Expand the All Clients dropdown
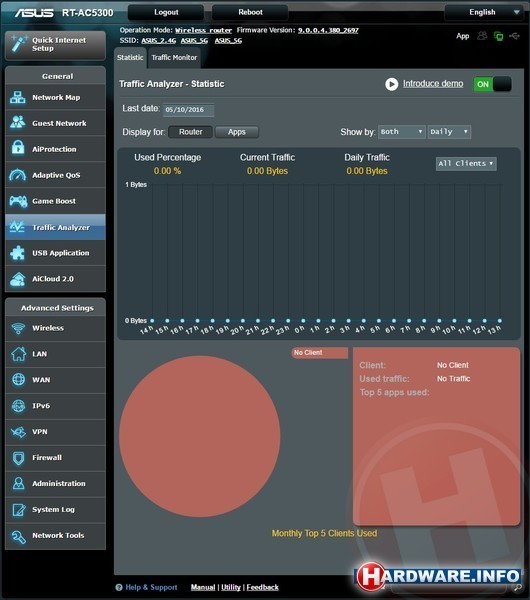 (466, 164)
